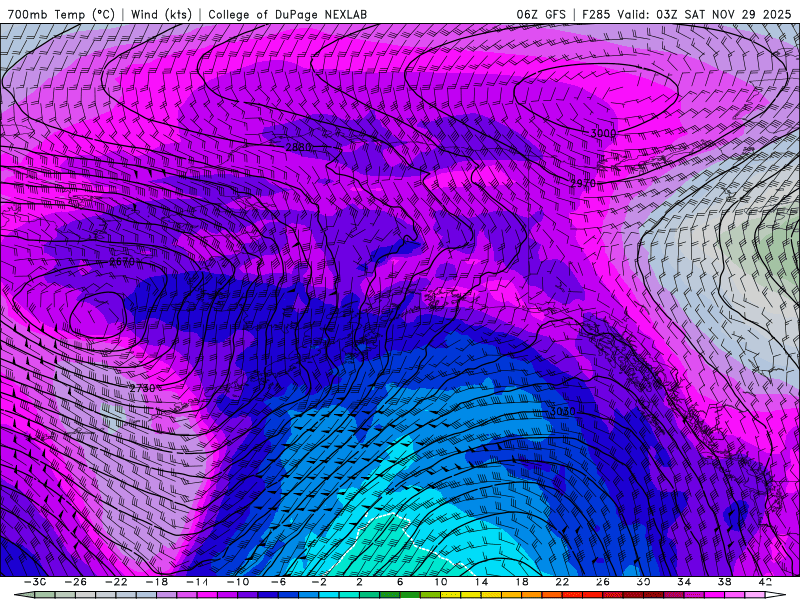Click the 2970 height contour label
This screenshot has width=800, height=600.
coord(583,183)
